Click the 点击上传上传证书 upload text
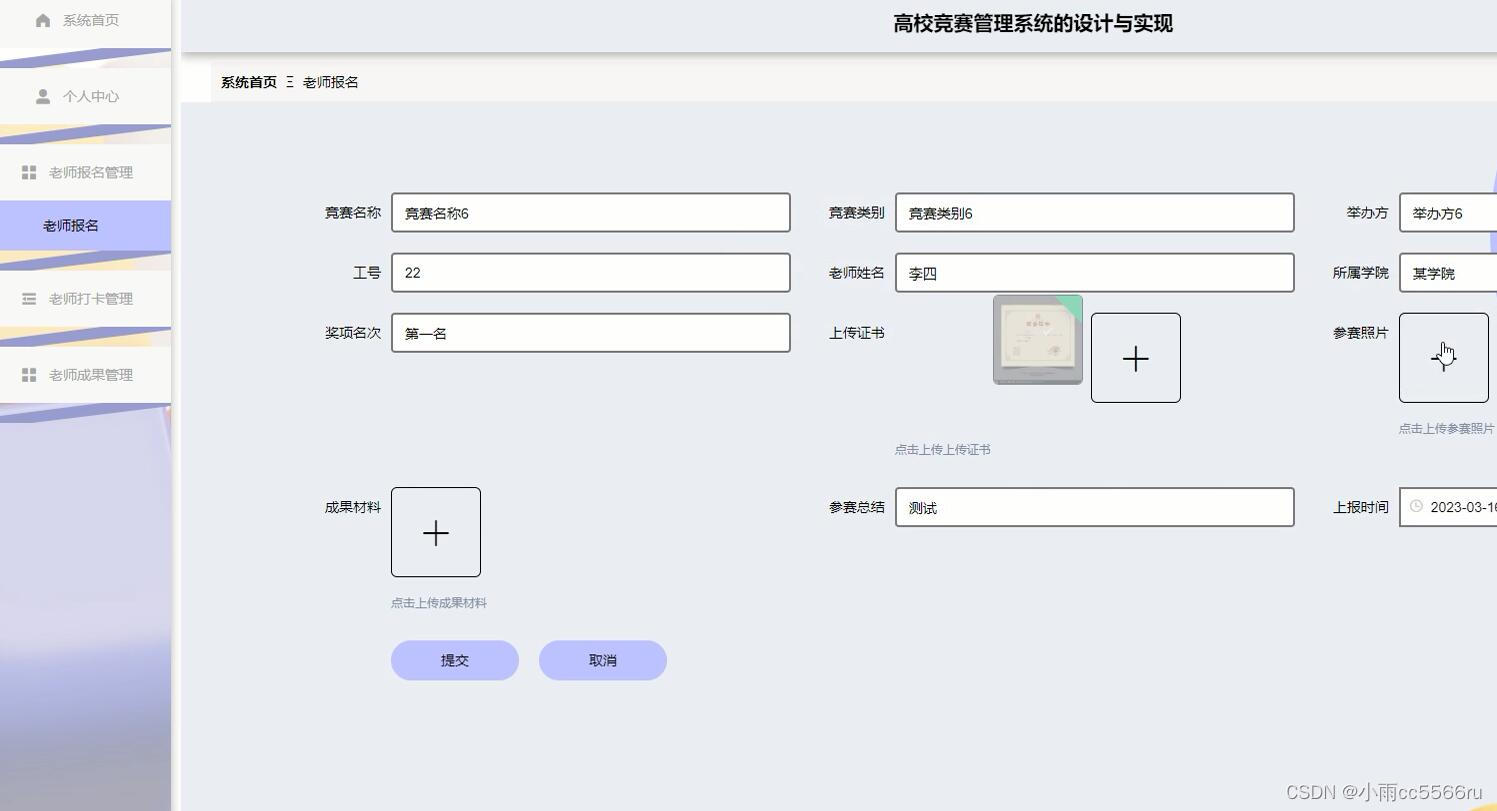 (x=941, y=449)
